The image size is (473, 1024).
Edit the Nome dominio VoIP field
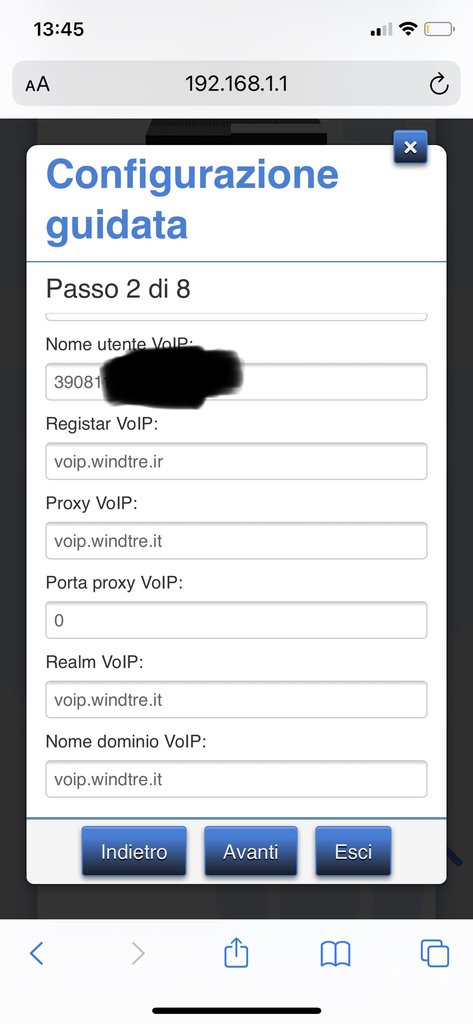pos(236,779)
